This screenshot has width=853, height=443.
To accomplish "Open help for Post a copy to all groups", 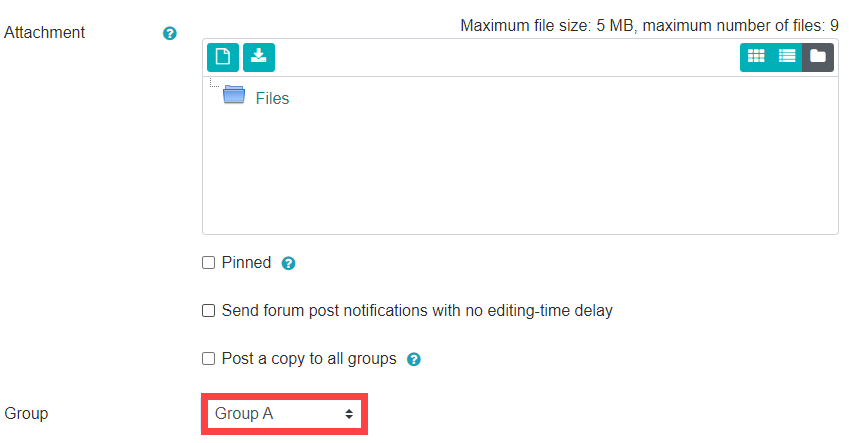I will [414, 359].
